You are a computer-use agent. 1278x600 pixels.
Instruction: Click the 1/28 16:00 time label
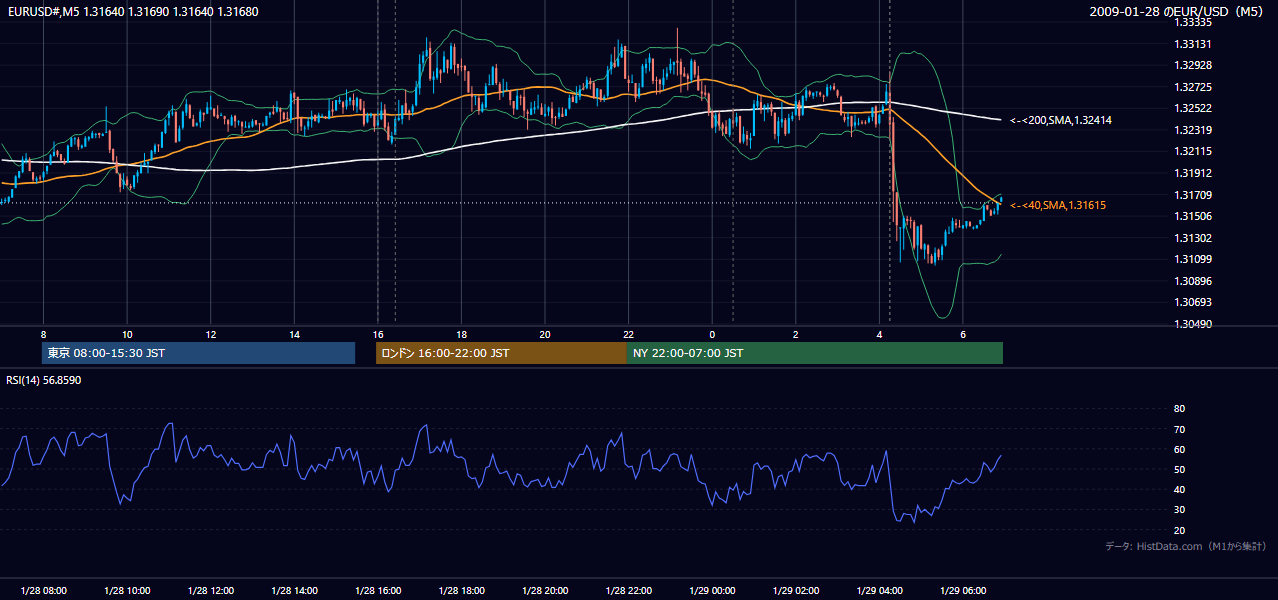click(x=378, y=591)
